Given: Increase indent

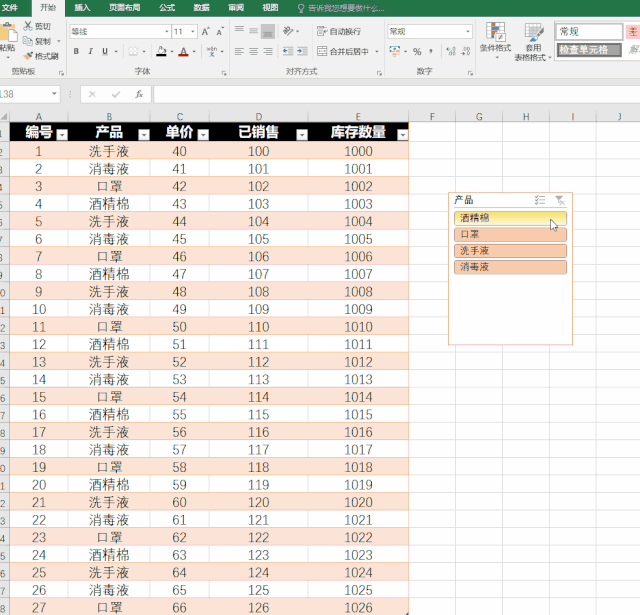Looking at the screenshot, I should [302, 51].
